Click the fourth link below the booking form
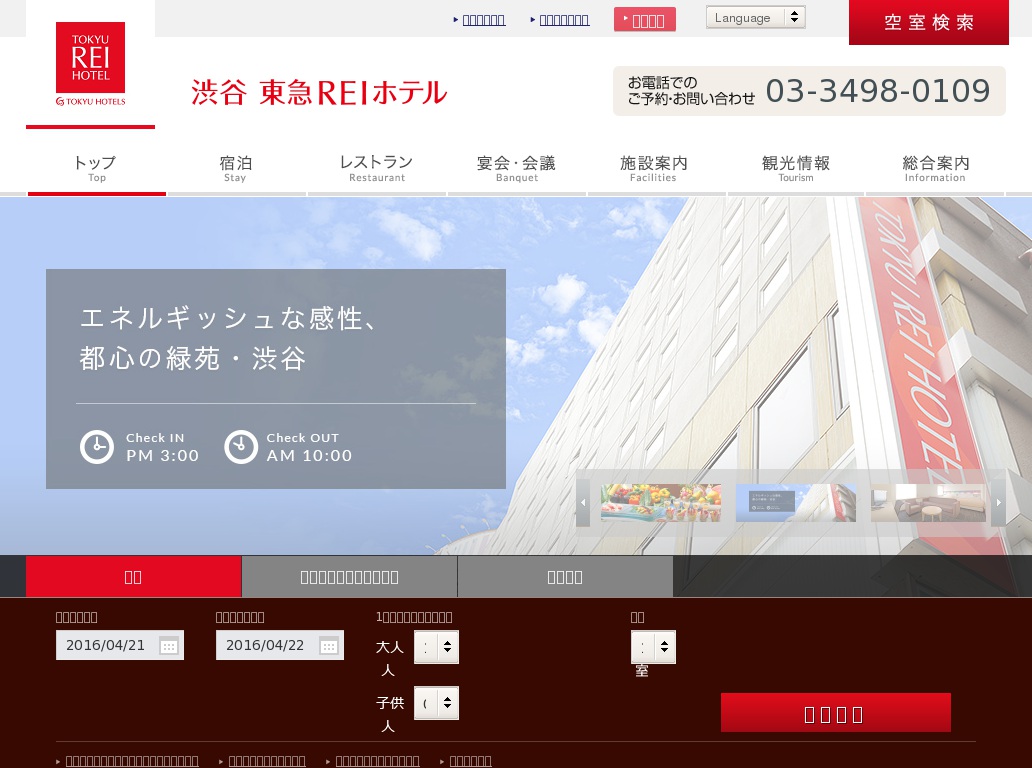Screen dimensions: 1032x768 click(x=470, y=761)
